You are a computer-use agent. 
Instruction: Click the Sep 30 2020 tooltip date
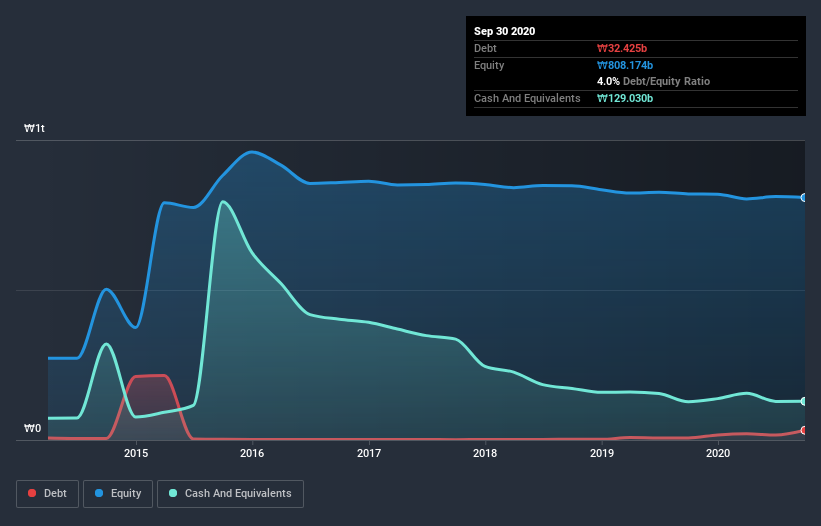point(504,31)
